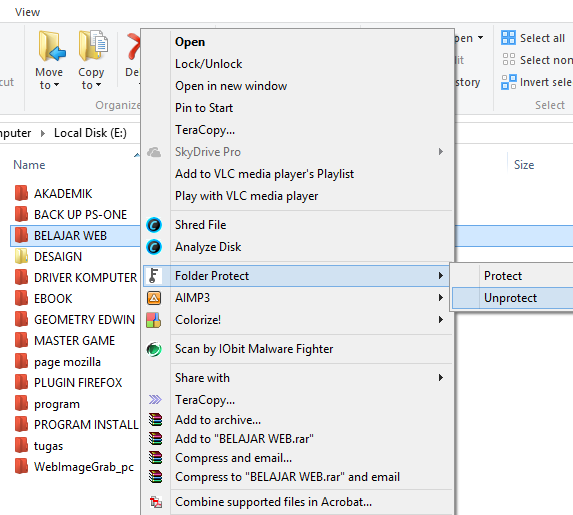
Task: Expand the Folder Protect submenu arrow
Action: pyautogui.click(x=441, y=276)
